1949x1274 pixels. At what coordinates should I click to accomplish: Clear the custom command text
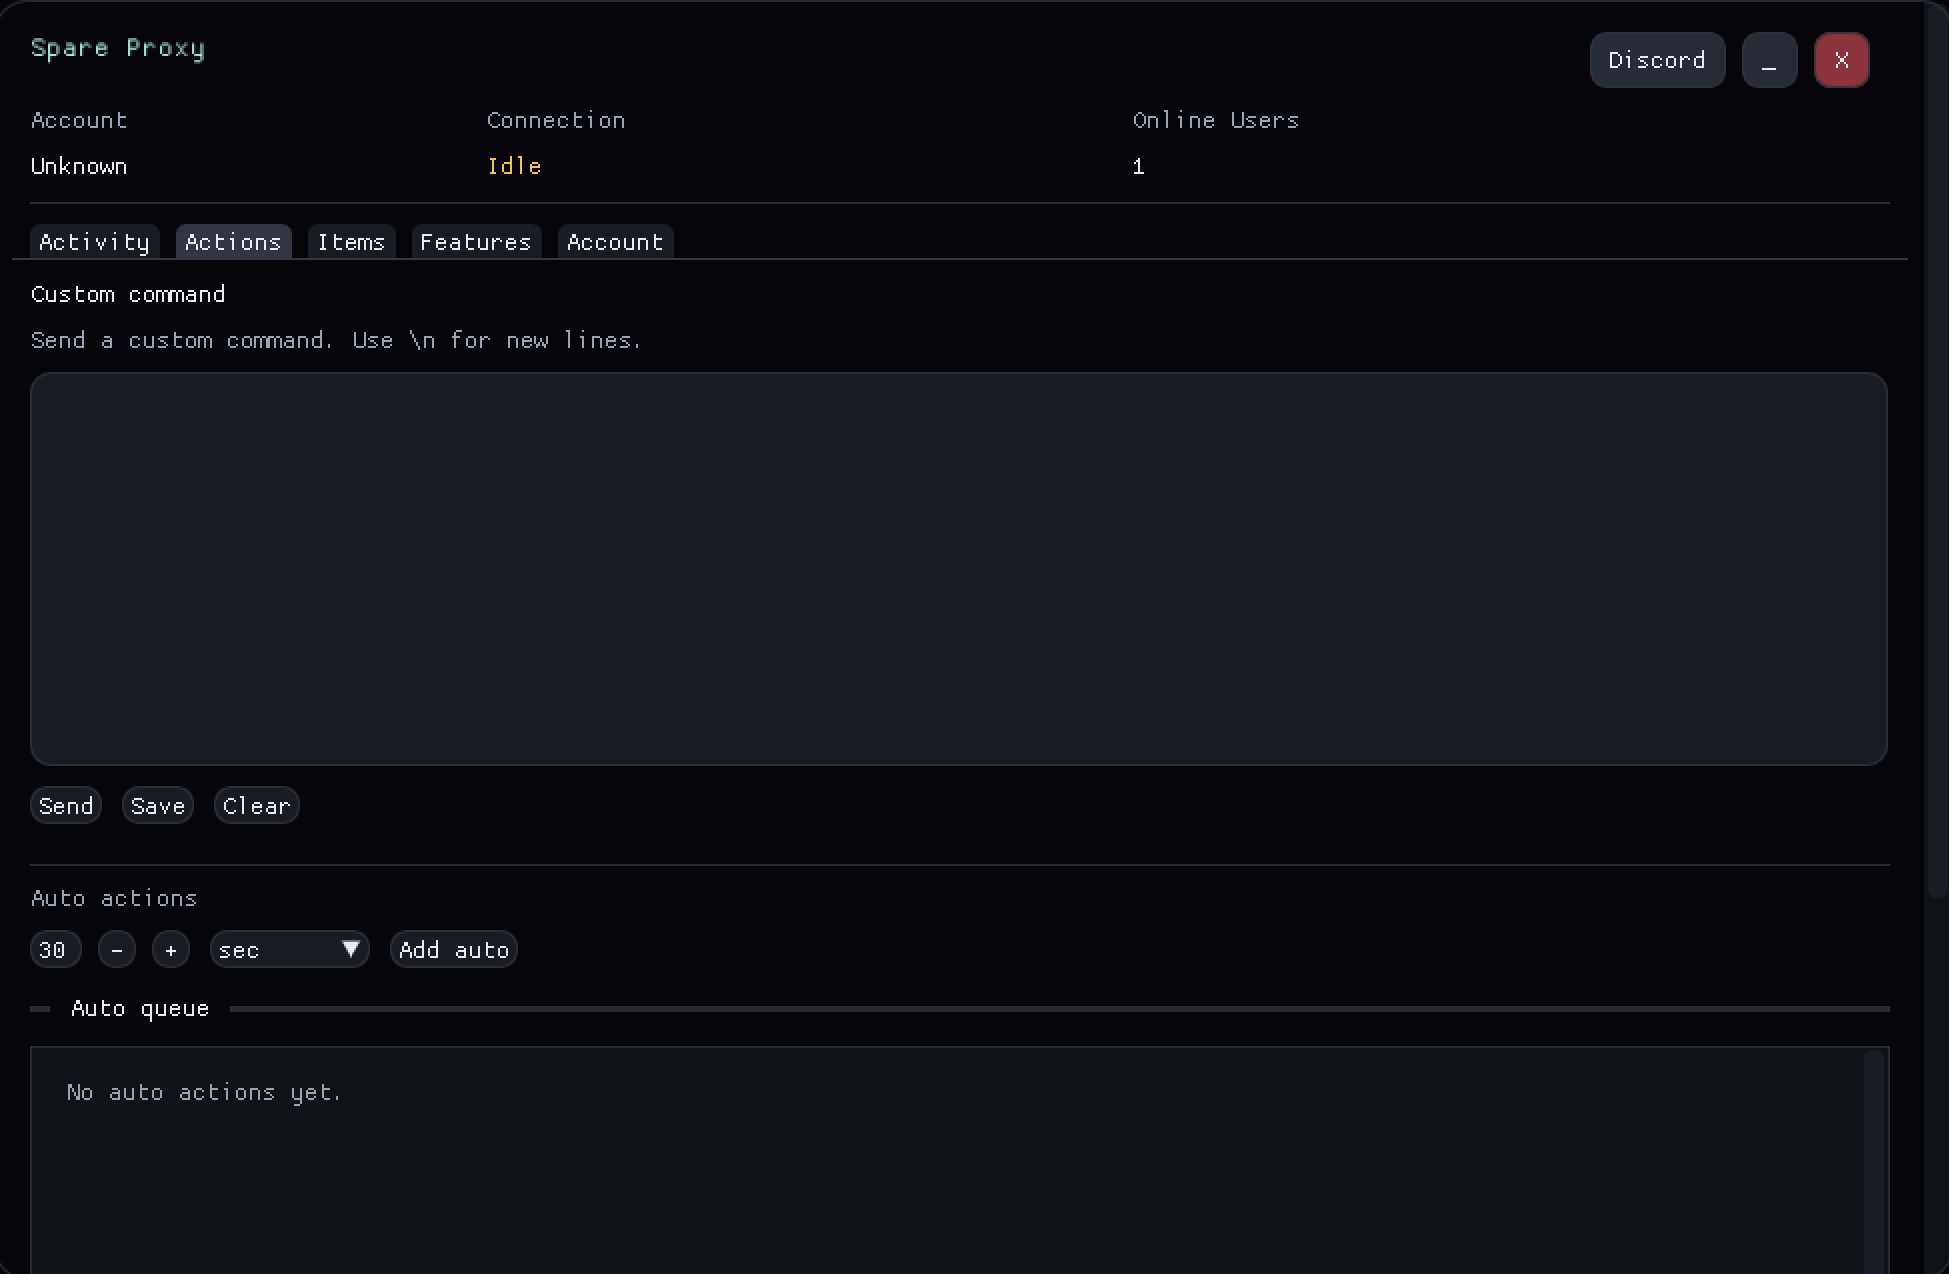click(x=256, y=806)
